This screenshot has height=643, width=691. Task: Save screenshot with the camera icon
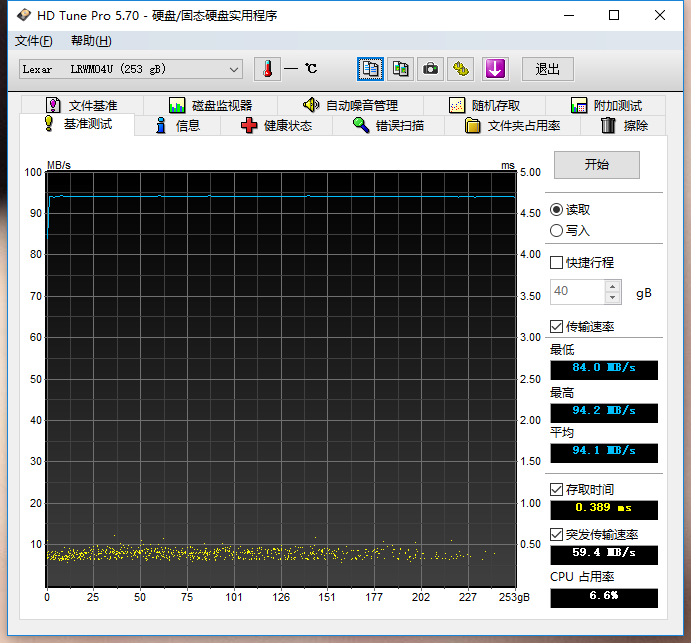click(x=430, y=69)
